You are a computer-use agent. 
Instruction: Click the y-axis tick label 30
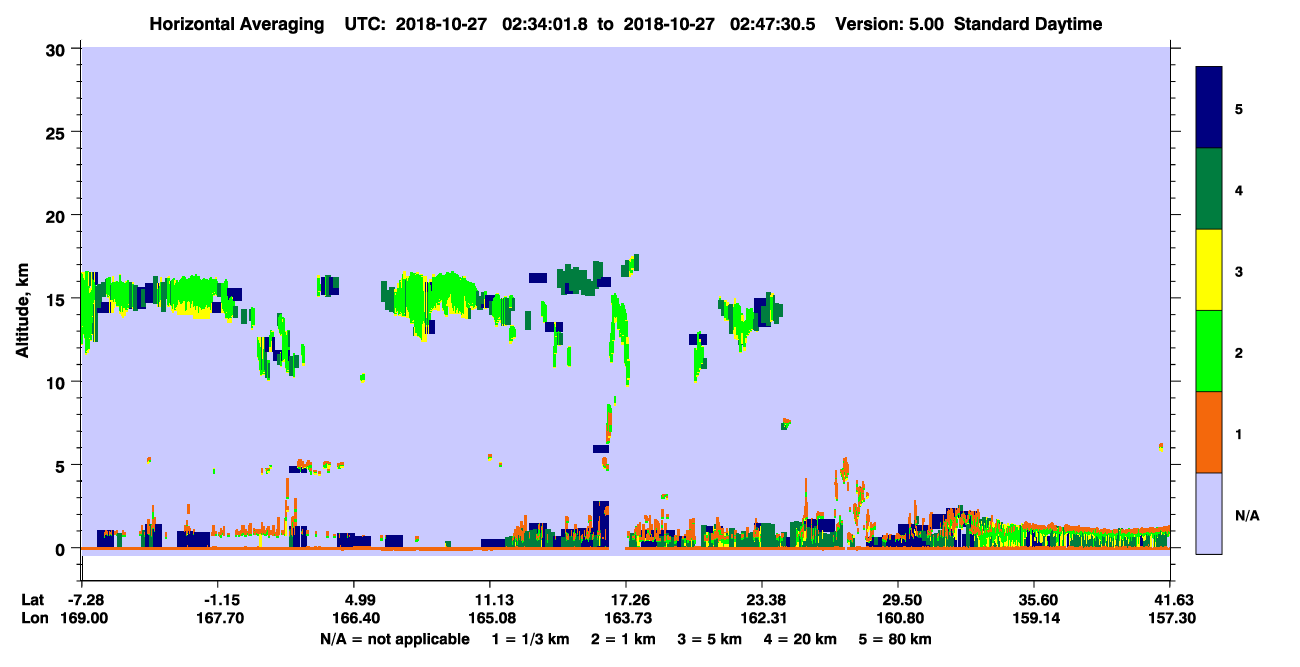pyautogui.click(x=58, y=49)
